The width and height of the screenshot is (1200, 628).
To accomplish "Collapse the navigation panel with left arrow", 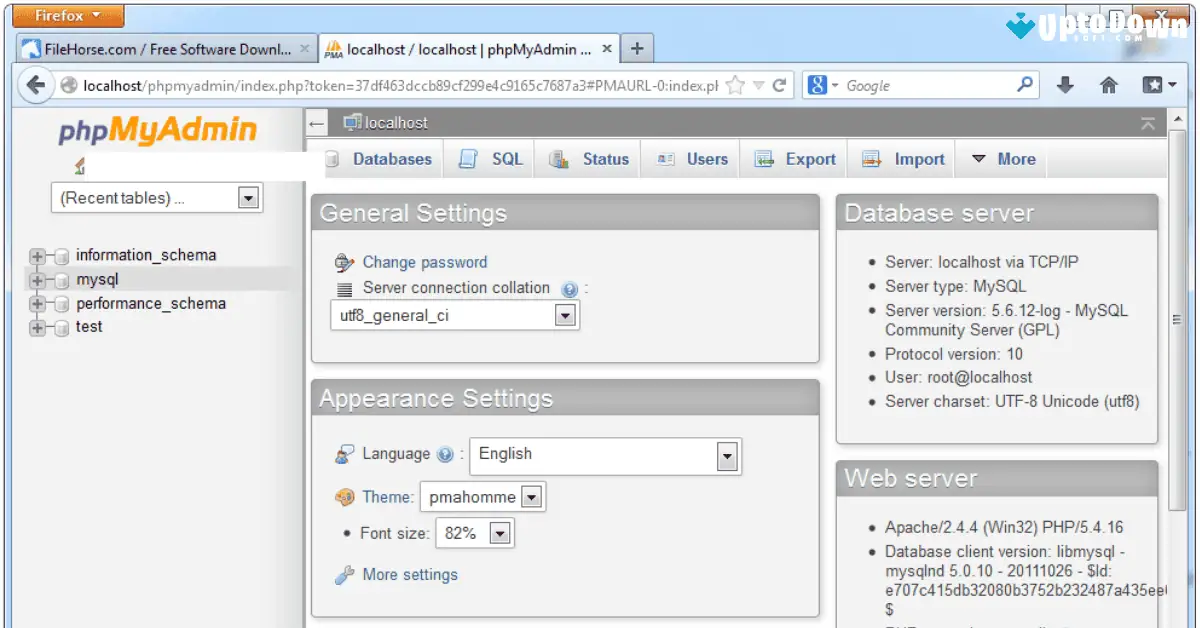I will pyautogui.click(x=316, y=122).
